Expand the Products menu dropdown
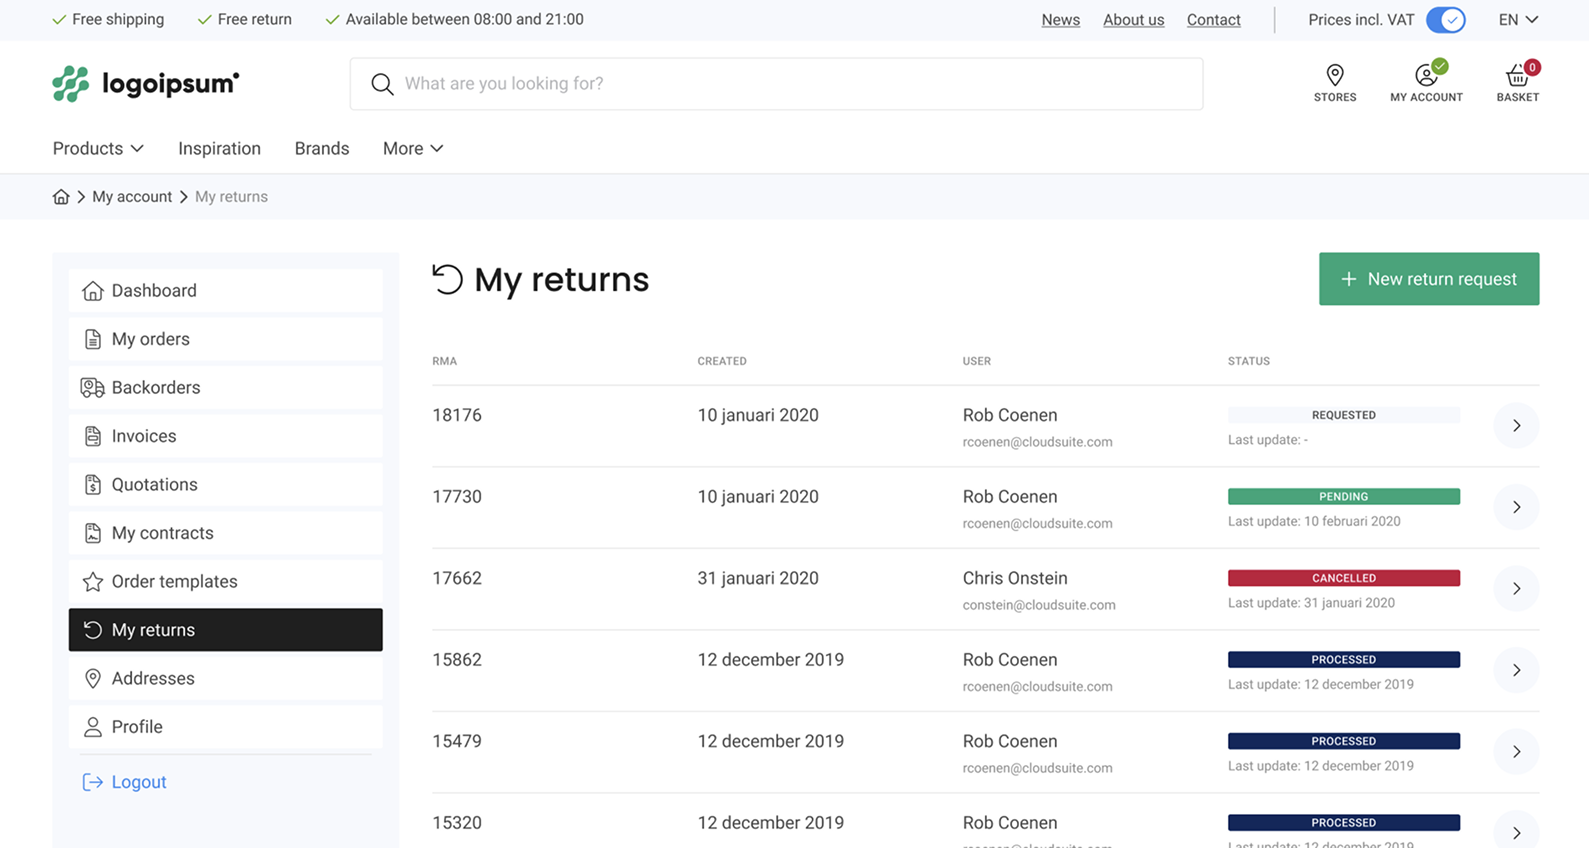This screenshot has width=1589, height=848. tap(98, 149)
